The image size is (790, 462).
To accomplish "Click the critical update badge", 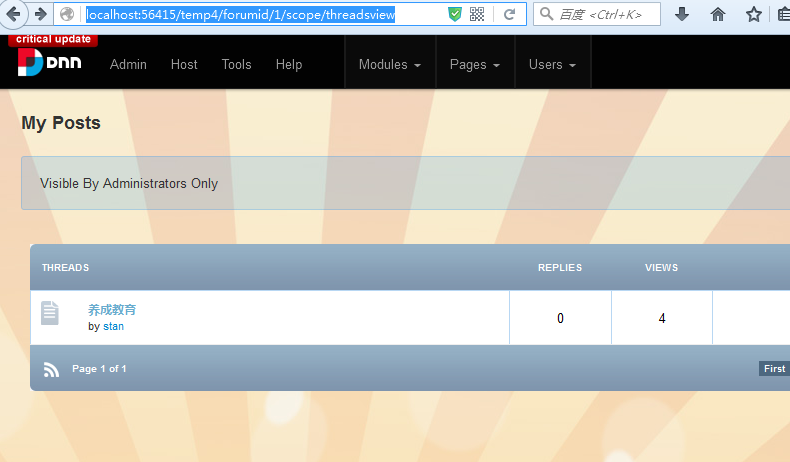I will click(53, 40).
